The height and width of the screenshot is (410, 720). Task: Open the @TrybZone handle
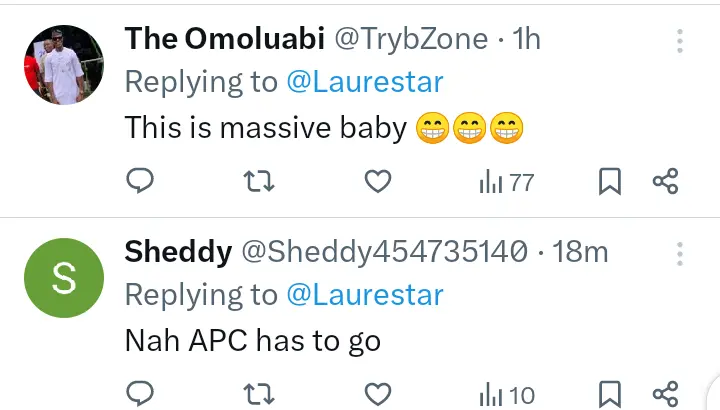pos(411,40)
